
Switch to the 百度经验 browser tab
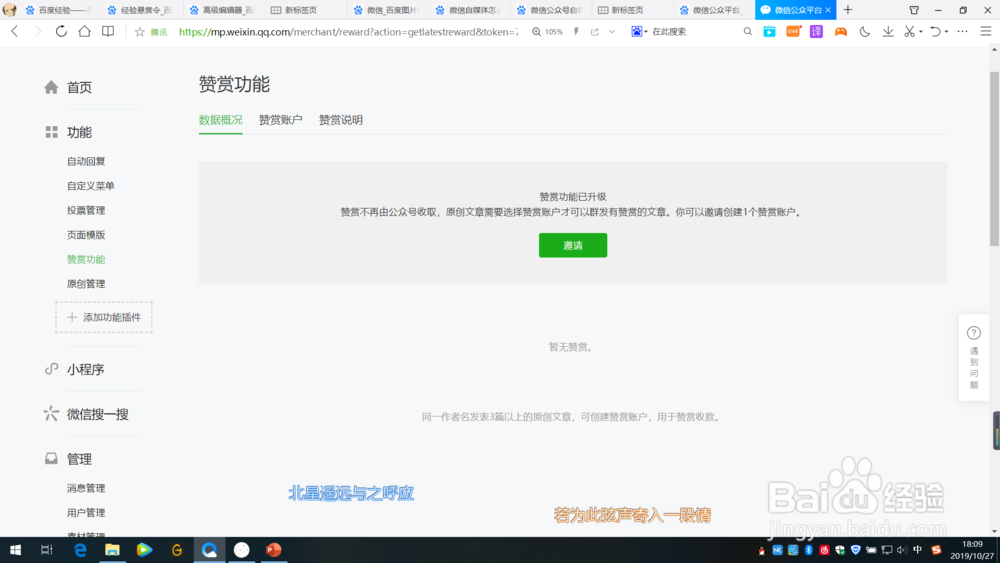coord(59,10)
